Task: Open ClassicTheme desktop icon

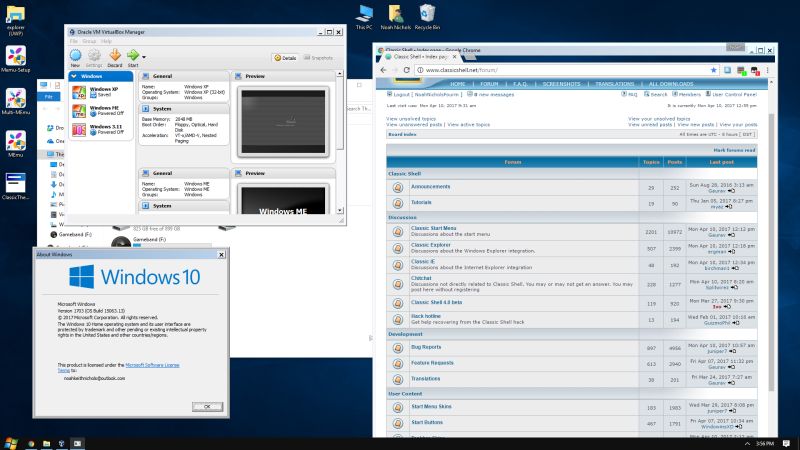Action: pos(15,186)
